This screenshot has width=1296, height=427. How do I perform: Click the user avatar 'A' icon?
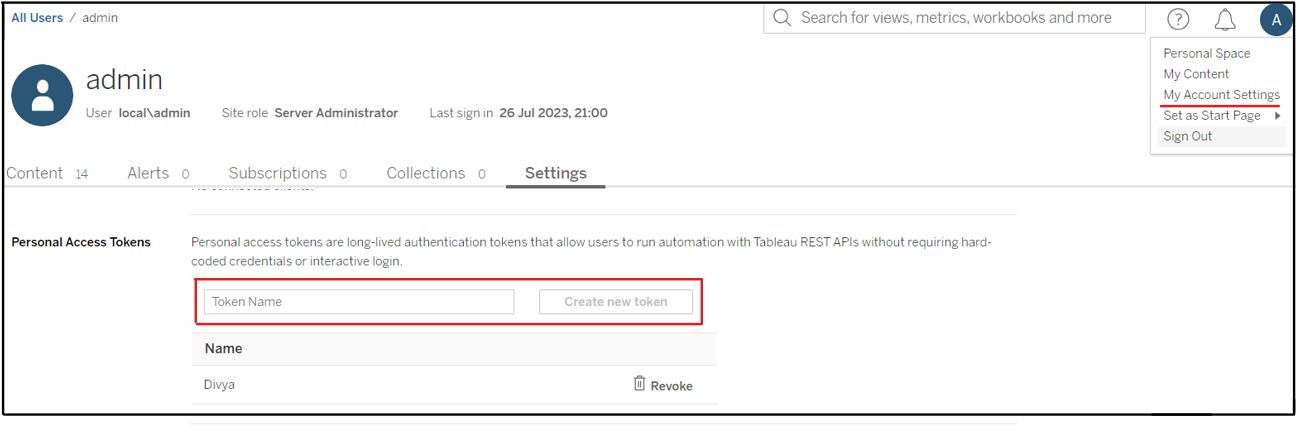[x=1276, y=19]
